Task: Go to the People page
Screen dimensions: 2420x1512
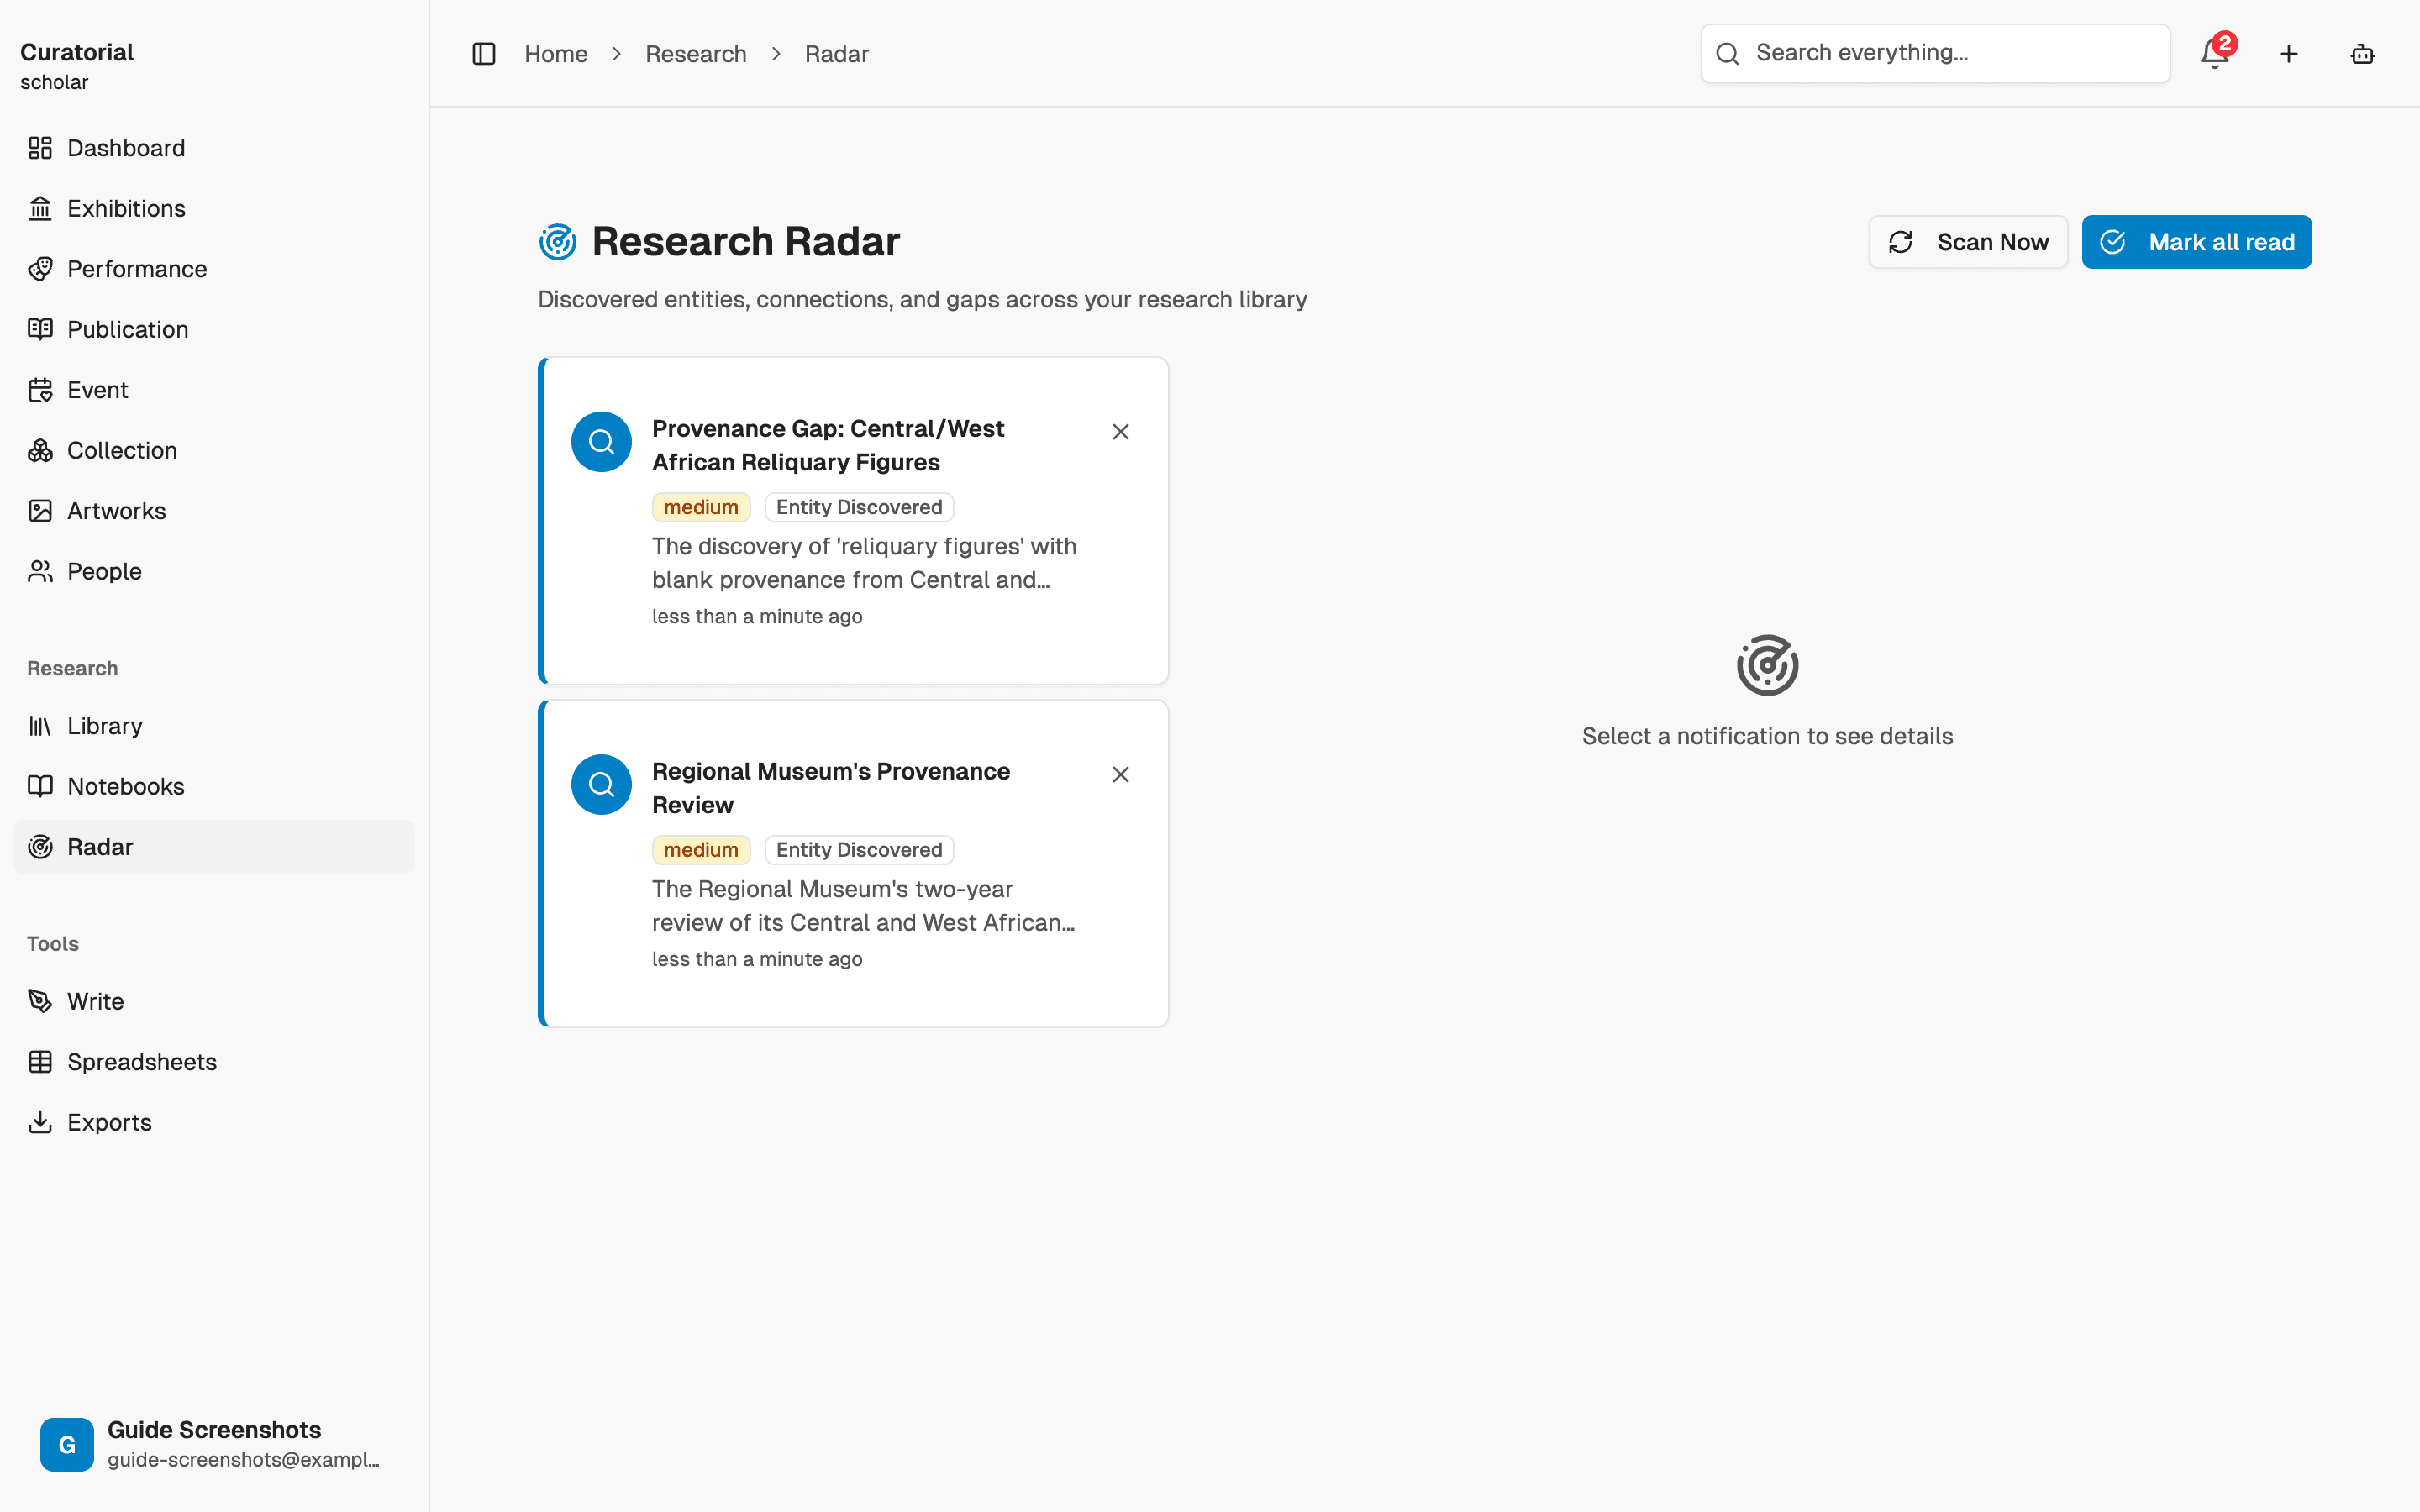Action: (214, 571)
